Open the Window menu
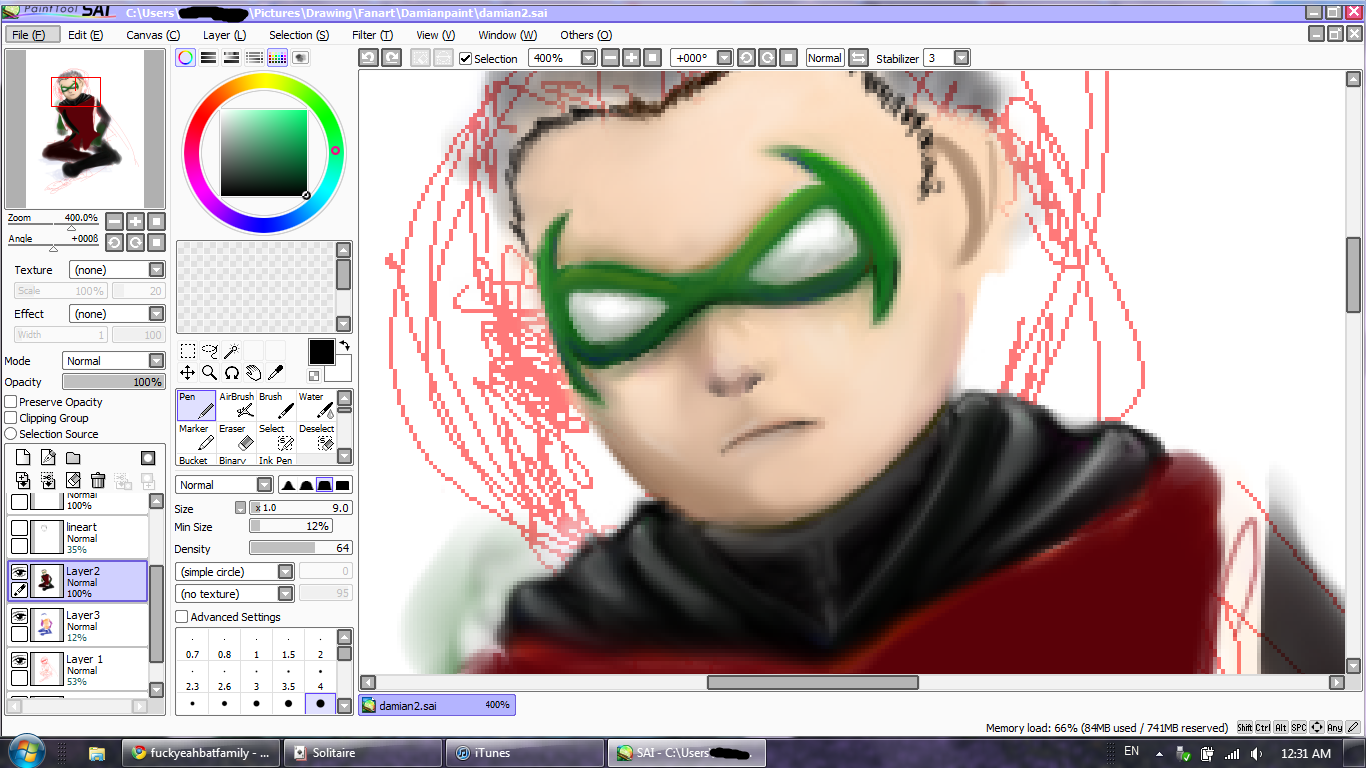 (508, 35)
